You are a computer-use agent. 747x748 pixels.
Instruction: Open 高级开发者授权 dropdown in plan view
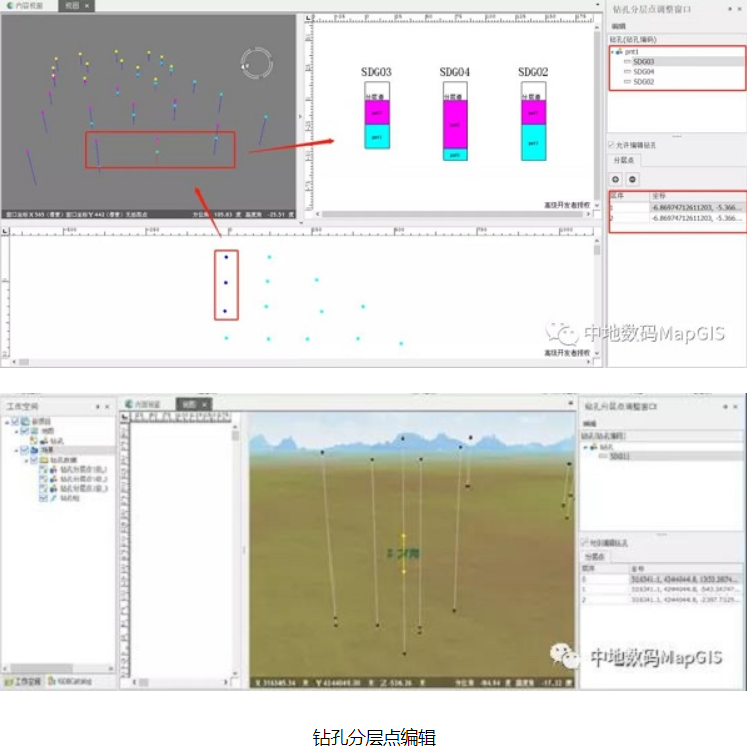click(597, 353)
